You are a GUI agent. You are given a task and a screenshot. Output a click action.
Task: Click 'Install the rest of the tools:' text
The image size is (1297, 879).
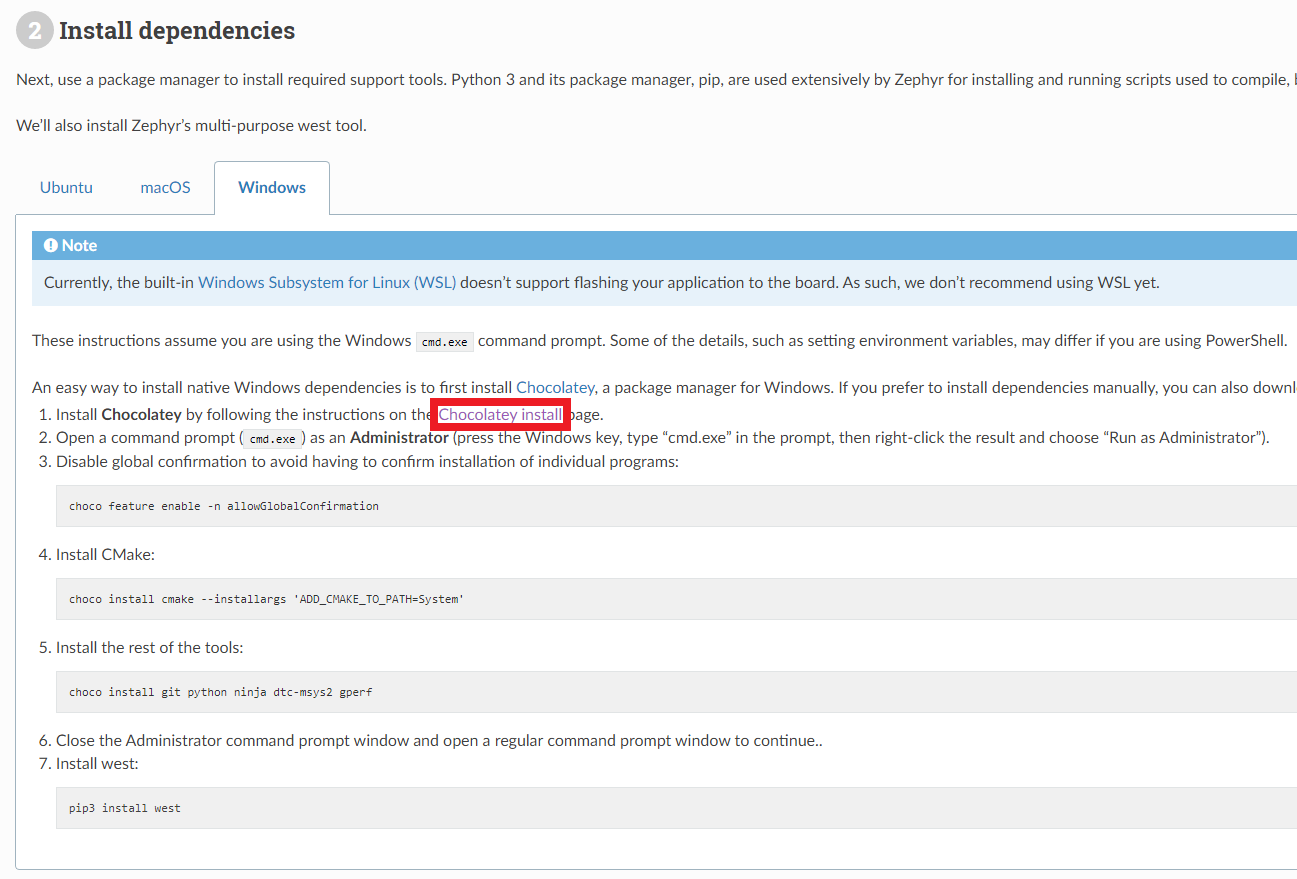tap(149, 647)
